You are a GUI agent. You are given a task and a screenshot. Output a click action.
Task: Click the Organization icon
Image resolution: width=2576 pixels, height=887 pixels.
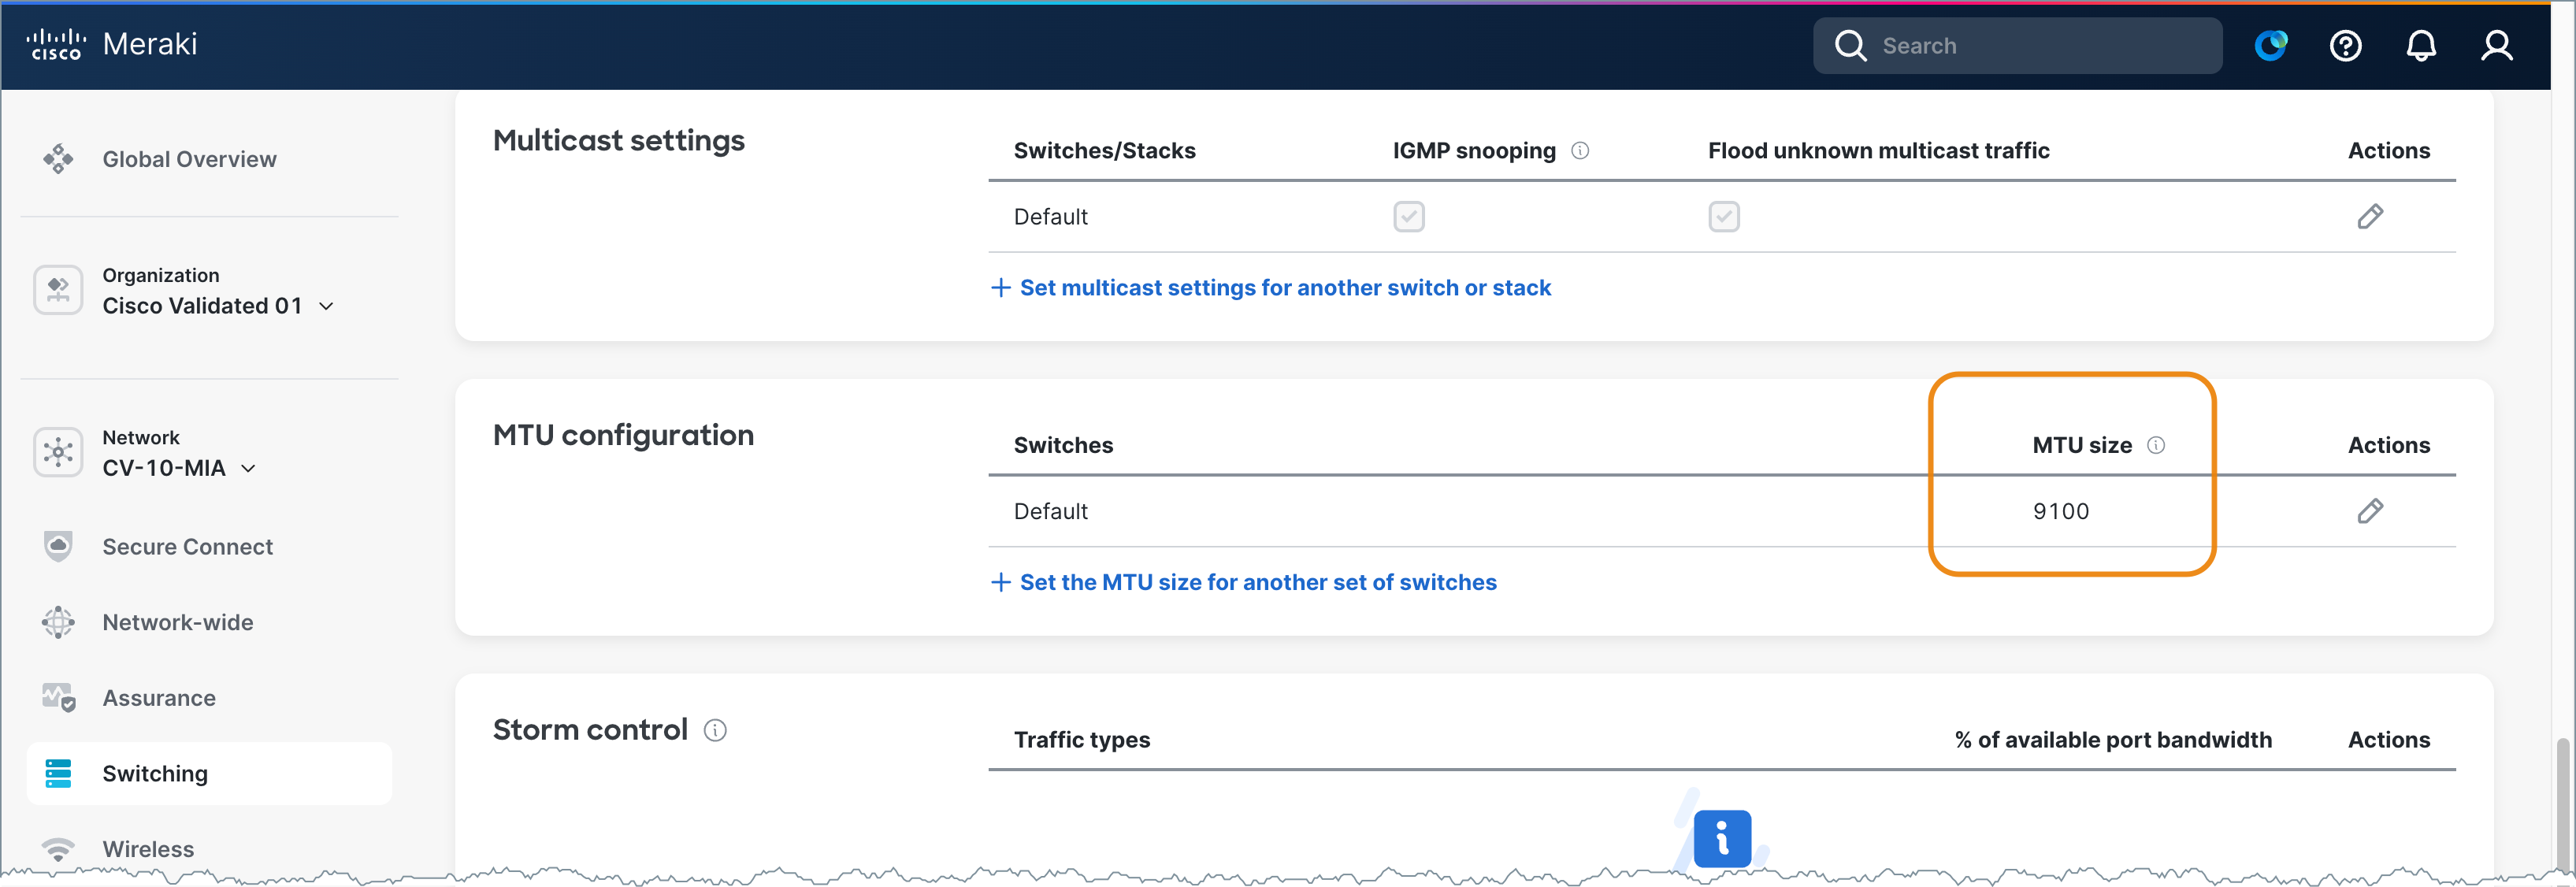click(58, 290)
